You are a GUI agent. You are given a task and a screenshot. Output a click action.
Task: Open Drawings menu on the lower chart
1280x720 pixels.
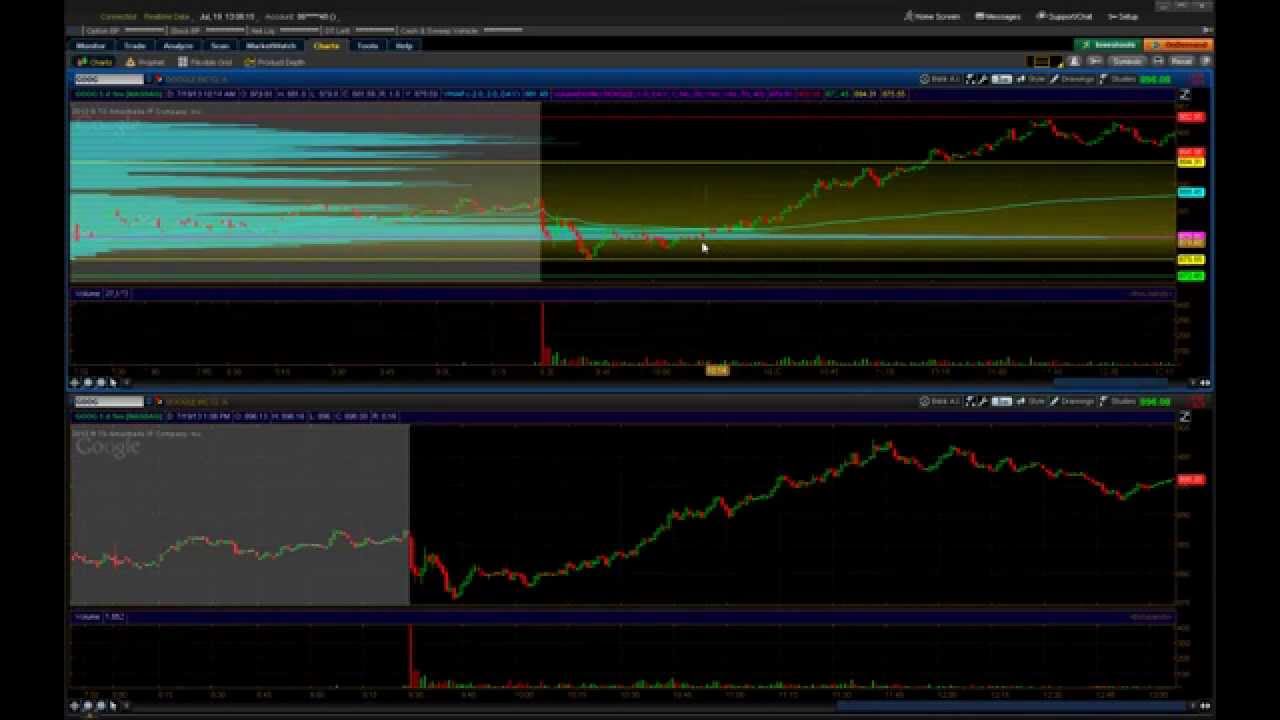click(x=1073, y=401)
